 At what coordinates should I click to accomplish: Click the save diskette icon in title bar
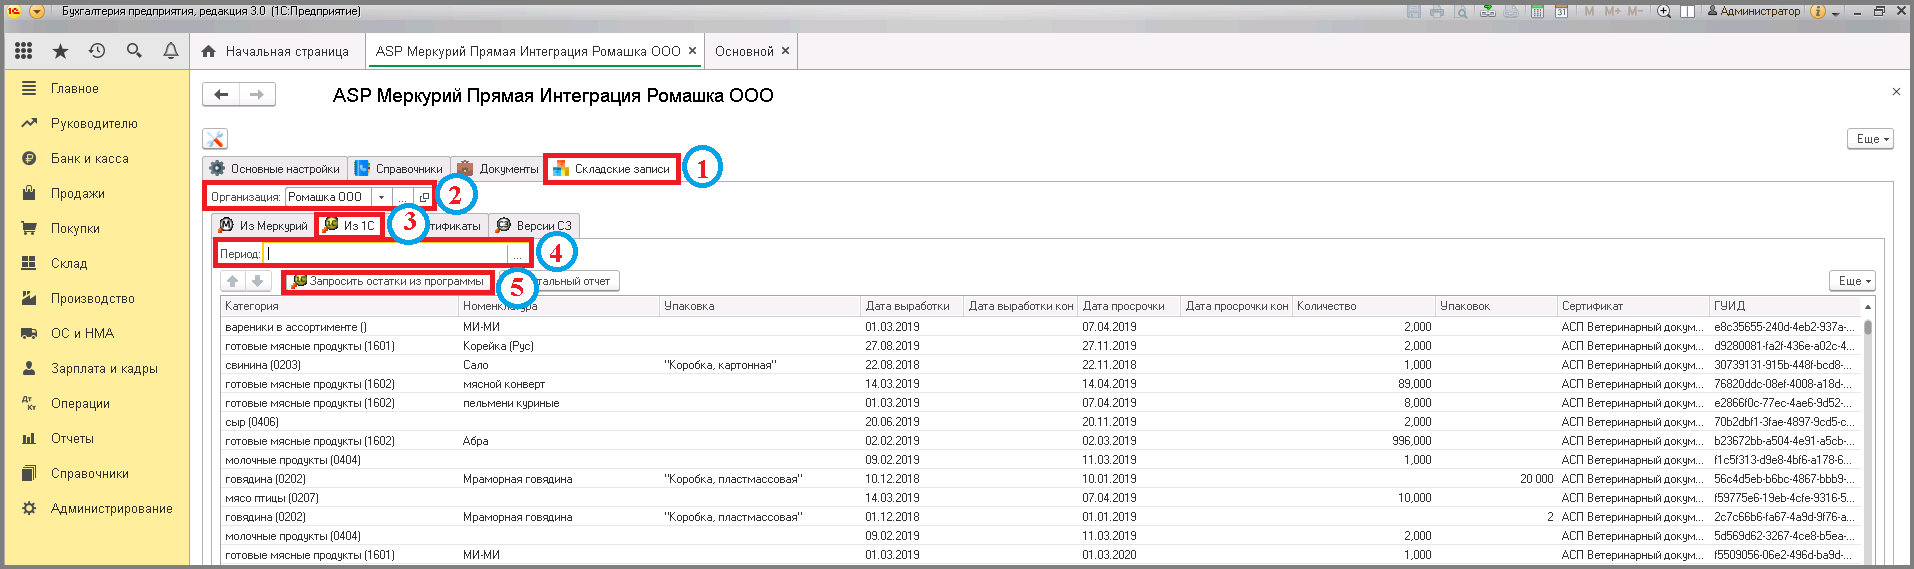[1413, 11]
